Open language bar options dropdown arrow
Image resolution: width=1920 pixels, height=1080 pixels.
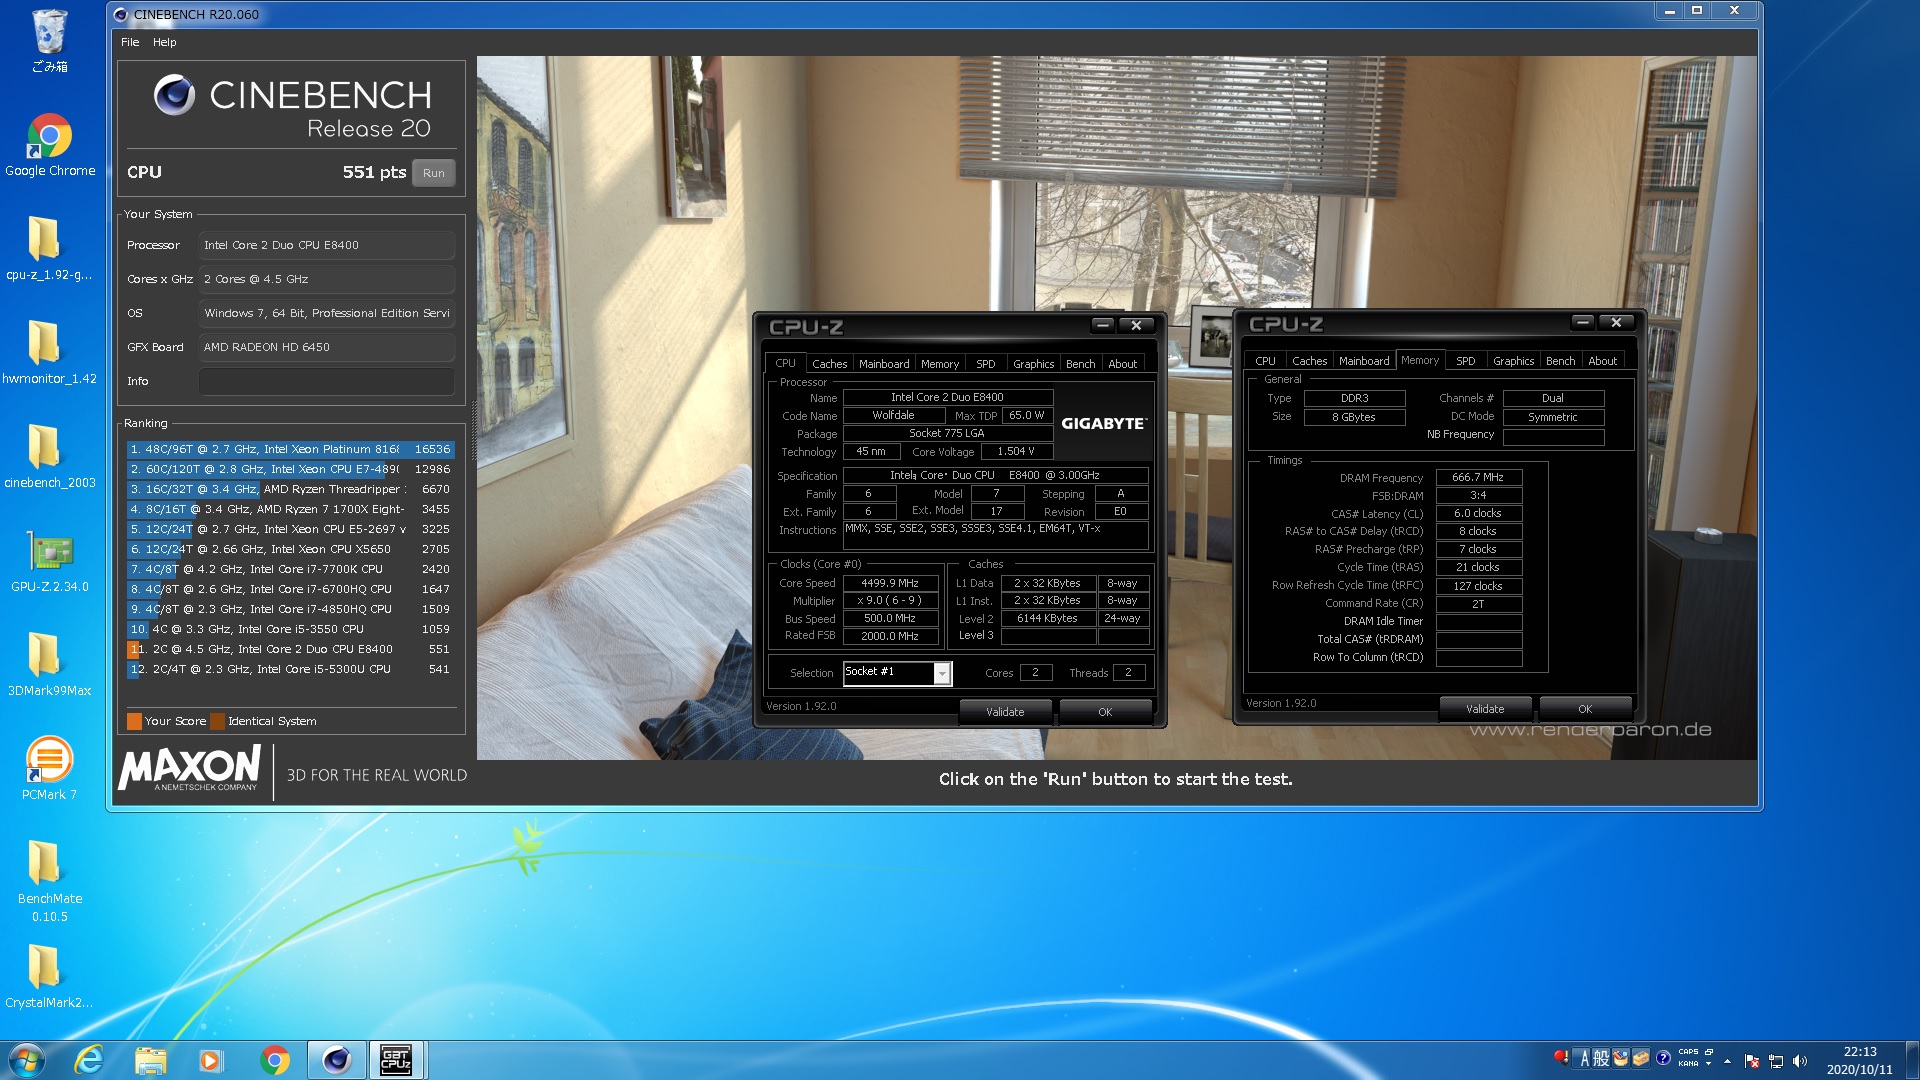click(x=1708, y=1064)
